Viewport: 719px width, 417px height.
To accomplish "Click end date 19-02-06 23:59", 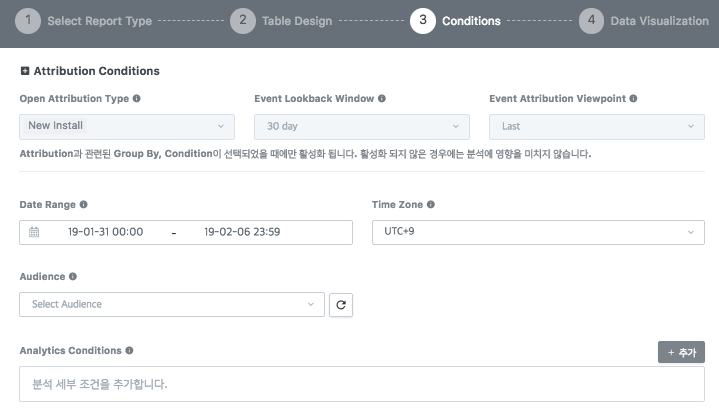I will [242, 232].
